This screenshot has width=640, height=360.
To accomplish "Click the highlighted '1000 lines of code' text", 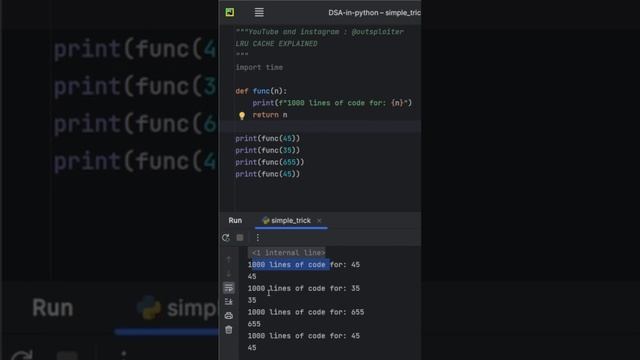I will (290, 264).
